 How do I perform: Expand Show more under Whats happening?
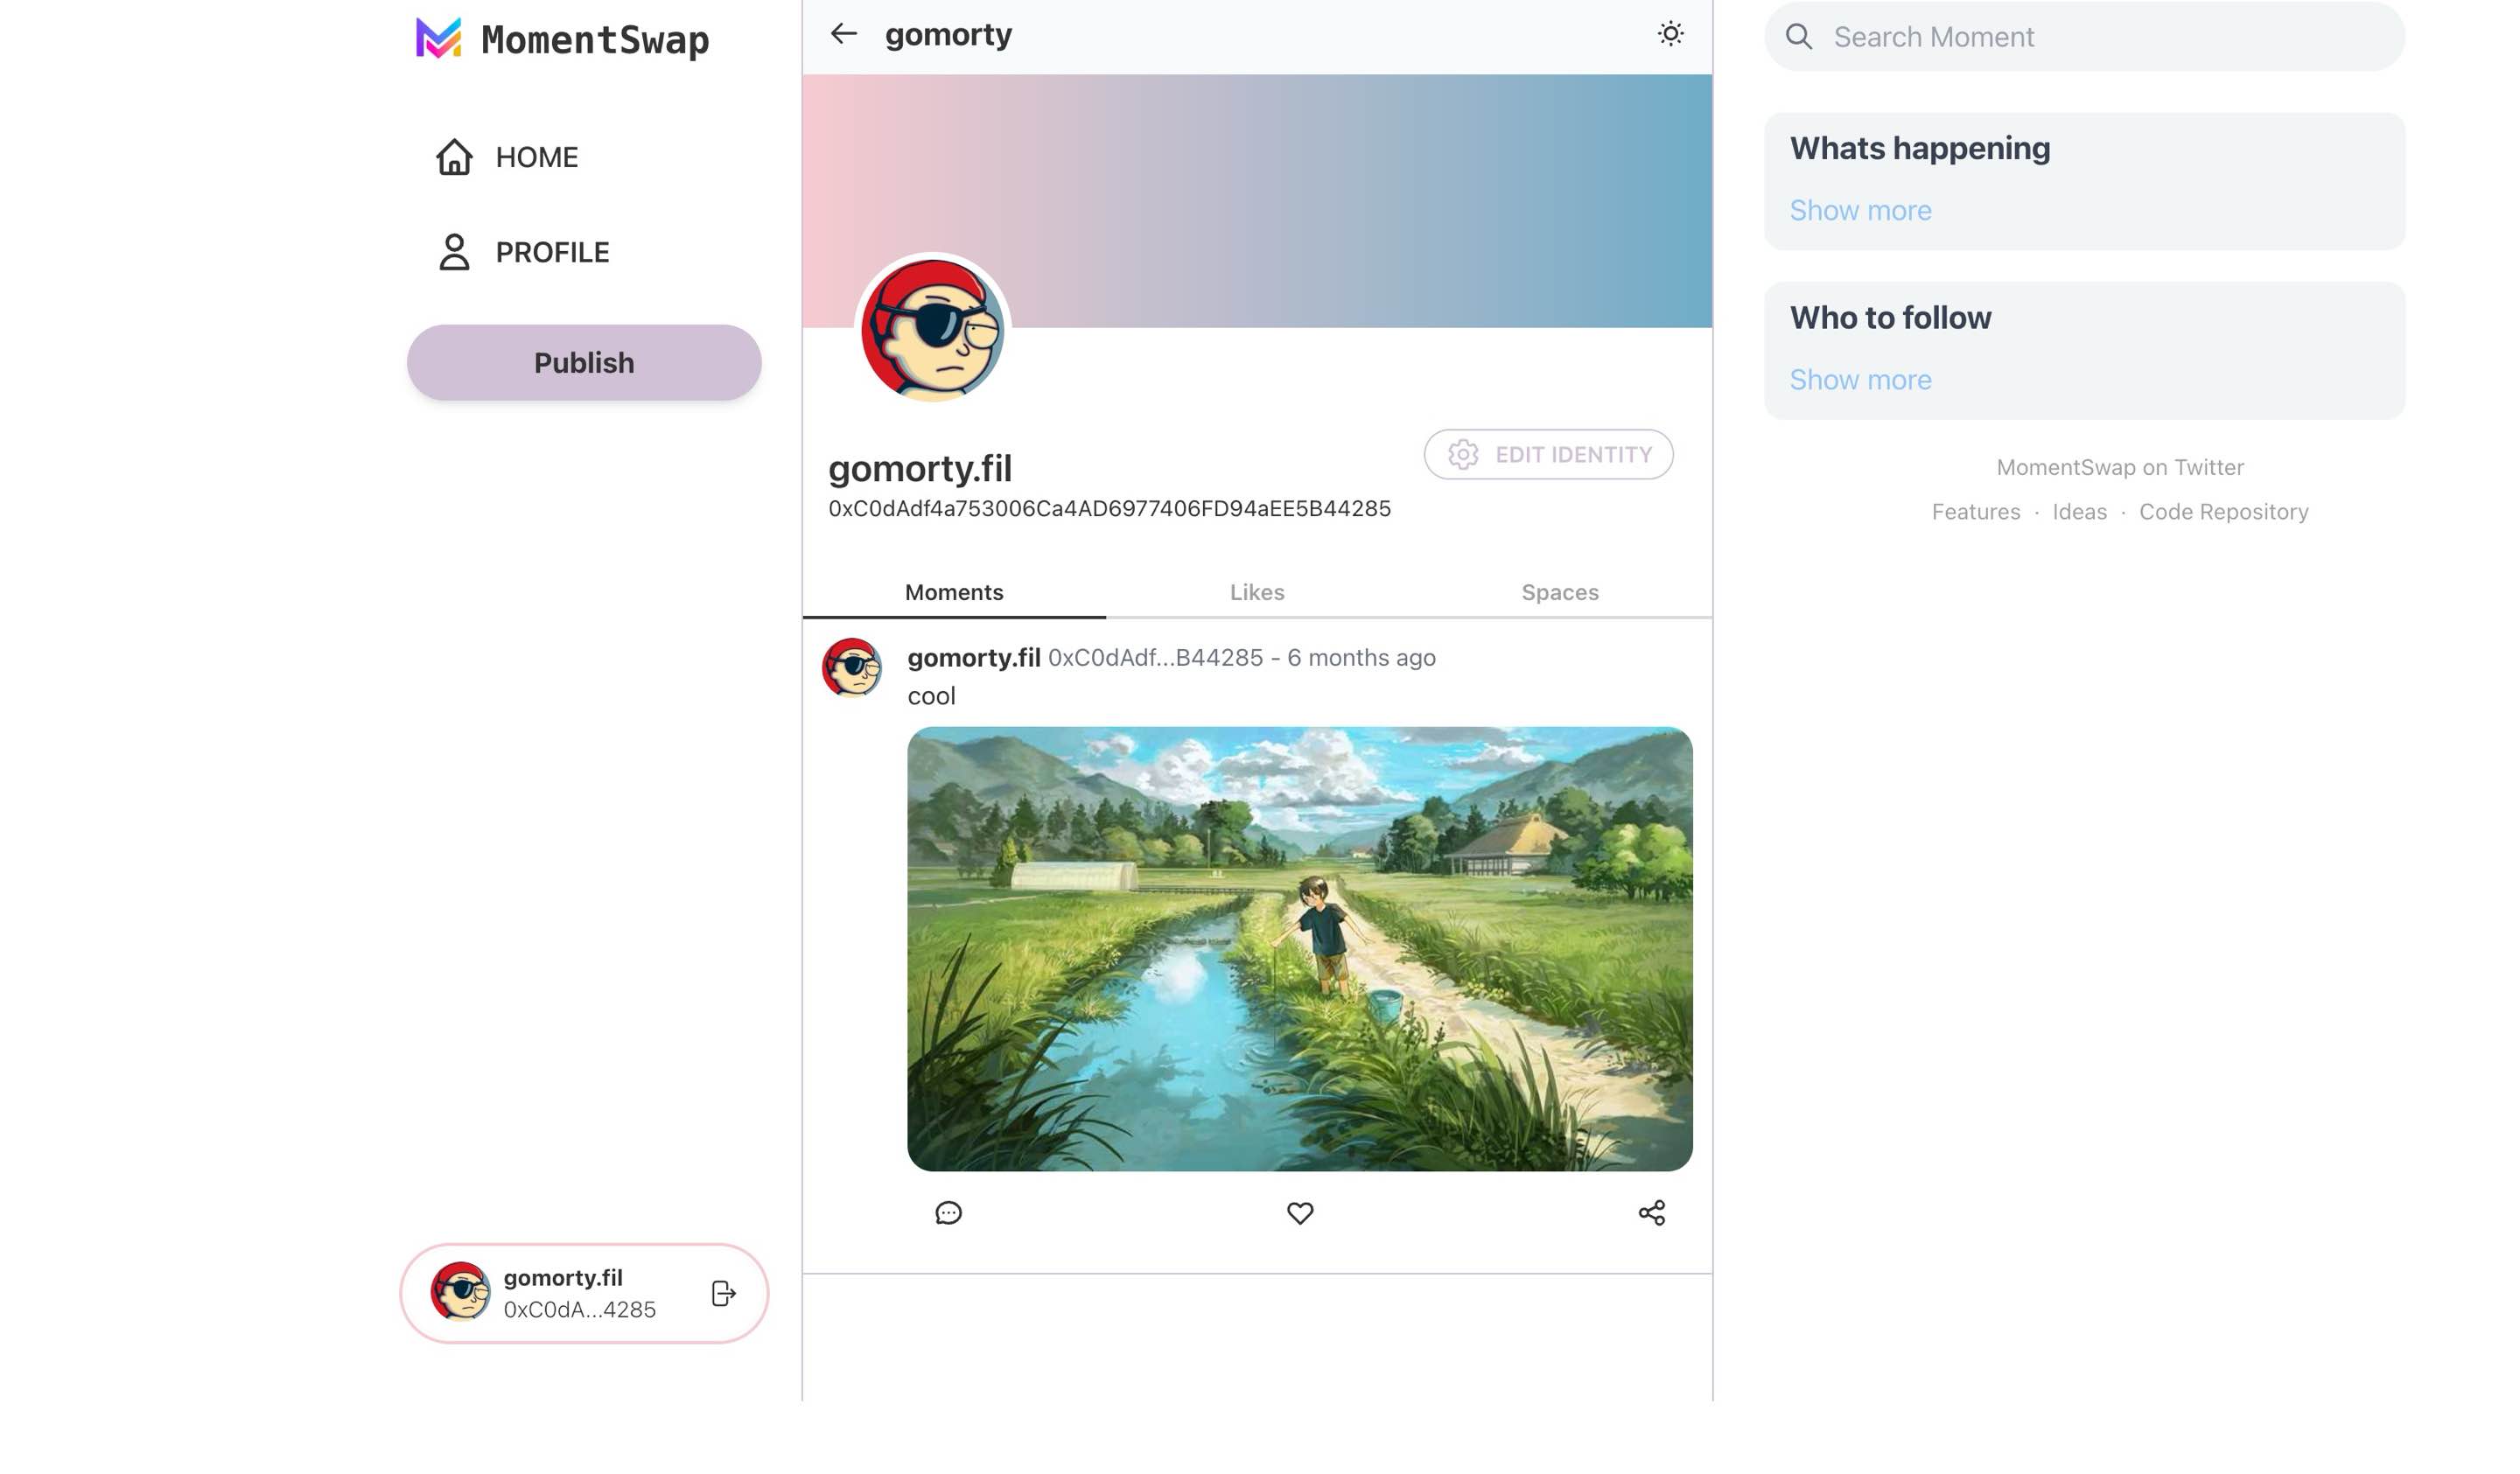tap(1860, 210)
